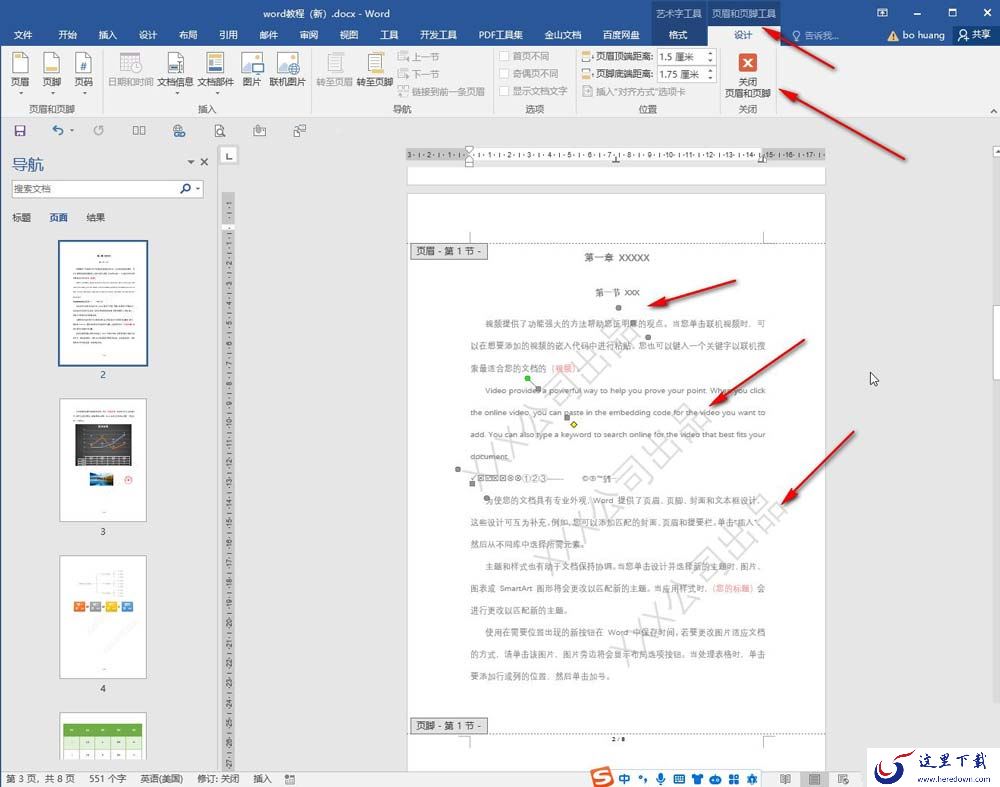Image resolution: width=1000 pixels, height=787 pixels.
Task: Click Go to Footer icon
Action: coord(375,69)
